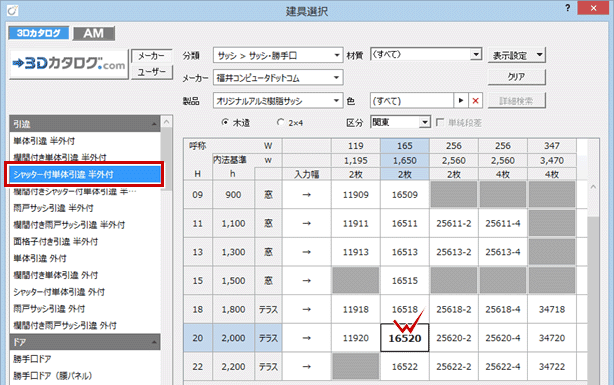Image resolution: width=614 pixels, height=385 pixels.
Task: Click the play arrow next to 色 field
Action: [461, 101]
